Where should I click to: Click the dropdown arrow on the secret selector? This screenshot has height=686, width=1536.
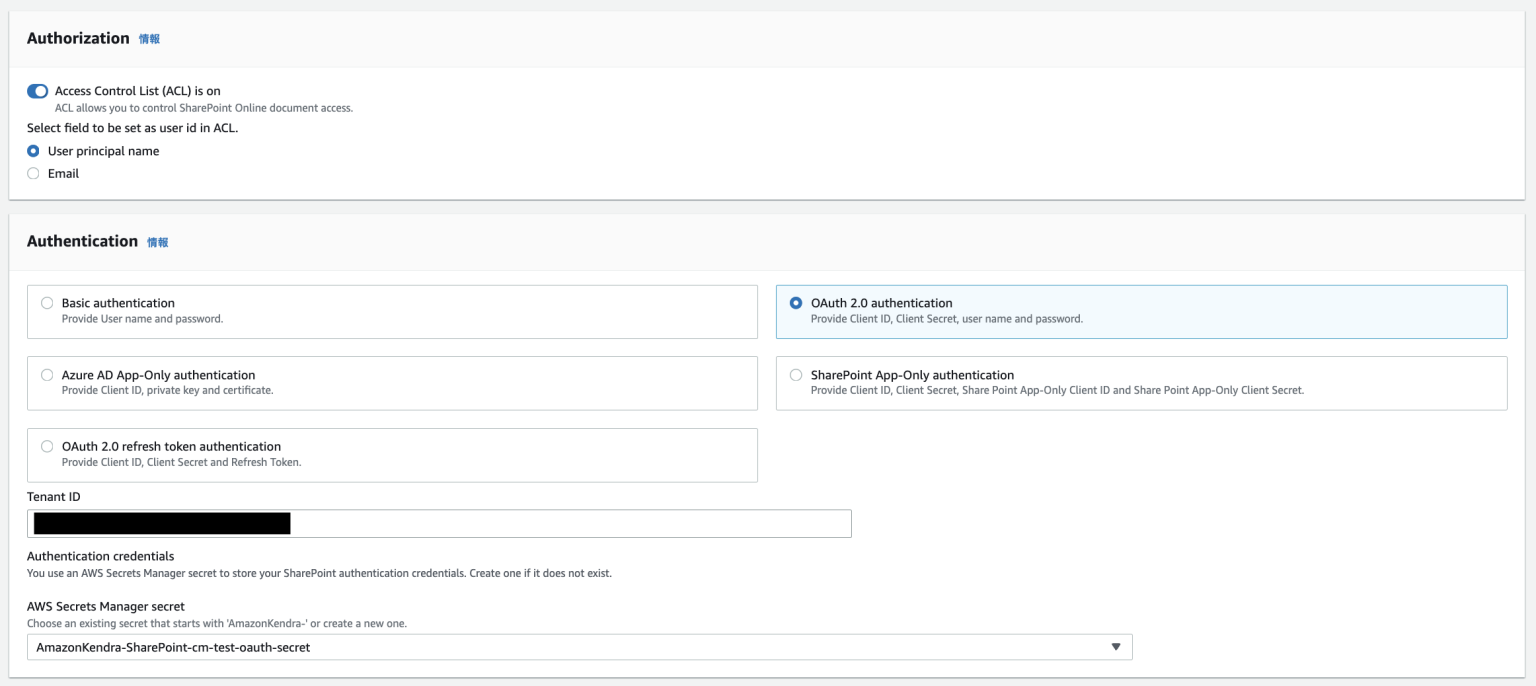coord(1116,646)
